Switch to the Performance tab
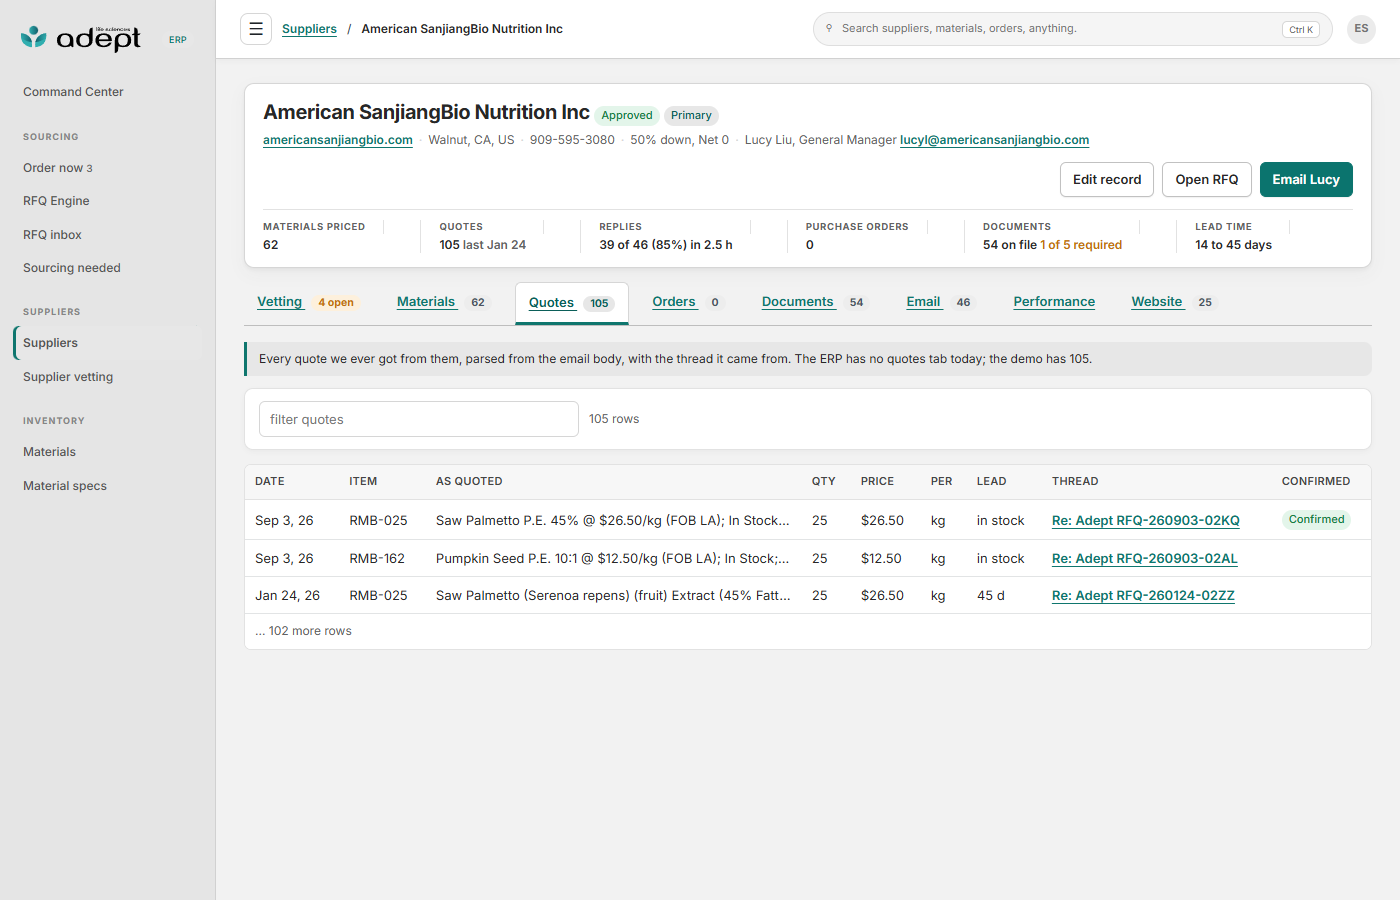This screenshot has width=1400, height=900. 1054,302
